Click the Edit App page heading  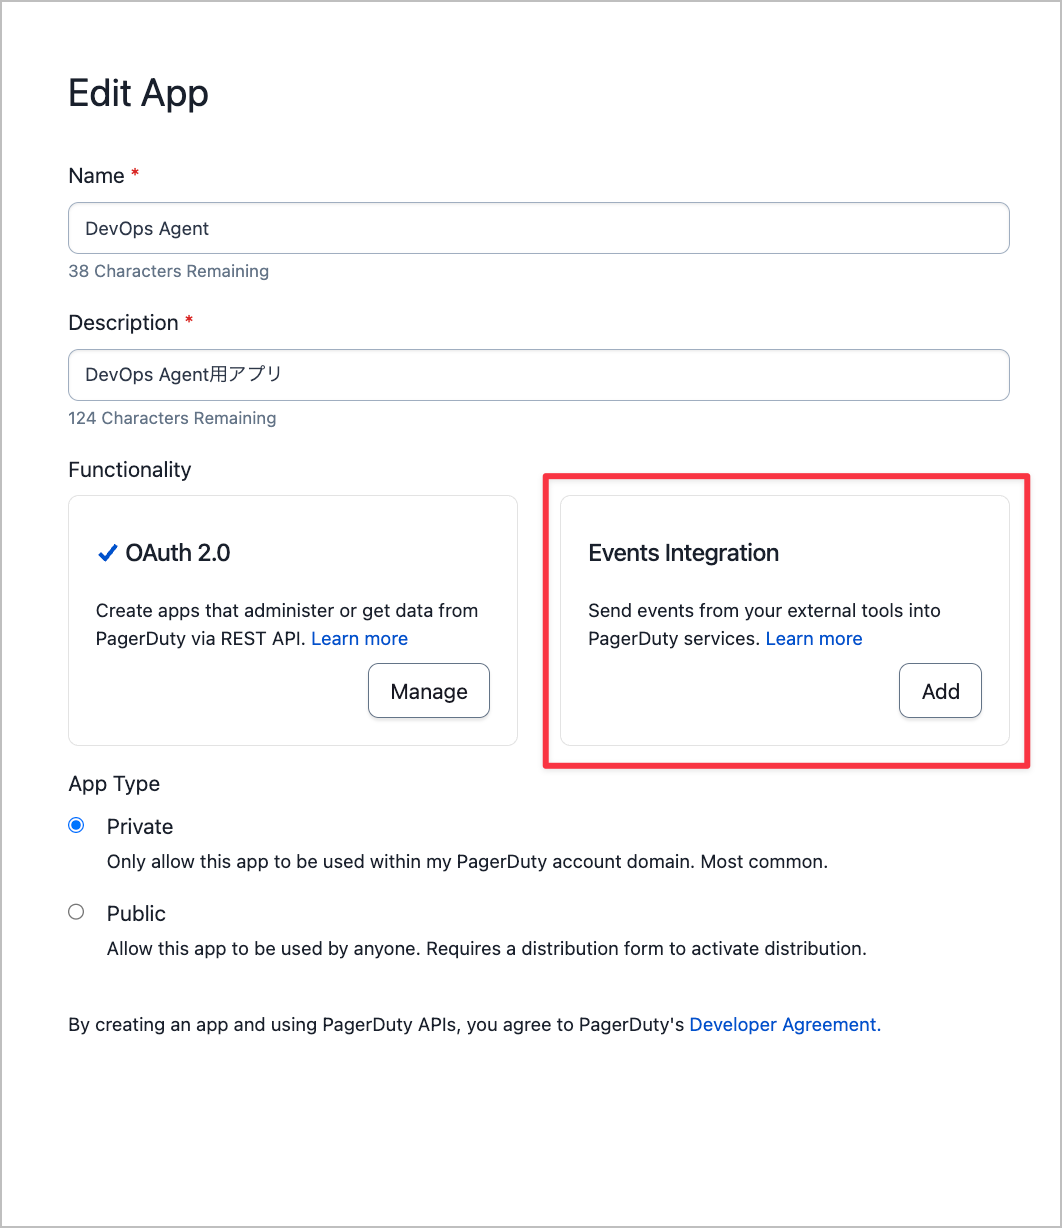tap(138, 93)
